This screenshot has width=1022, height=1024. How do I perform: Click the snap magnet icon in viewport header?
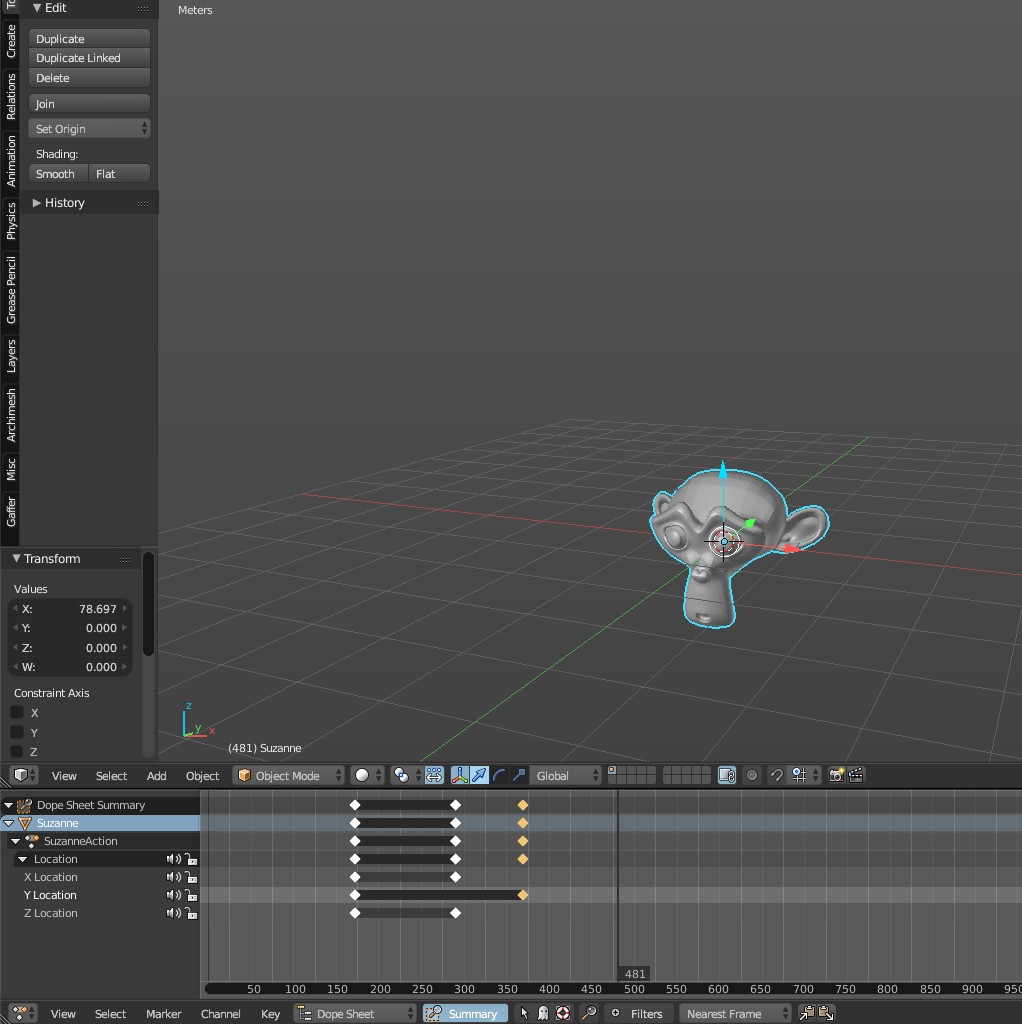(776, 775)
